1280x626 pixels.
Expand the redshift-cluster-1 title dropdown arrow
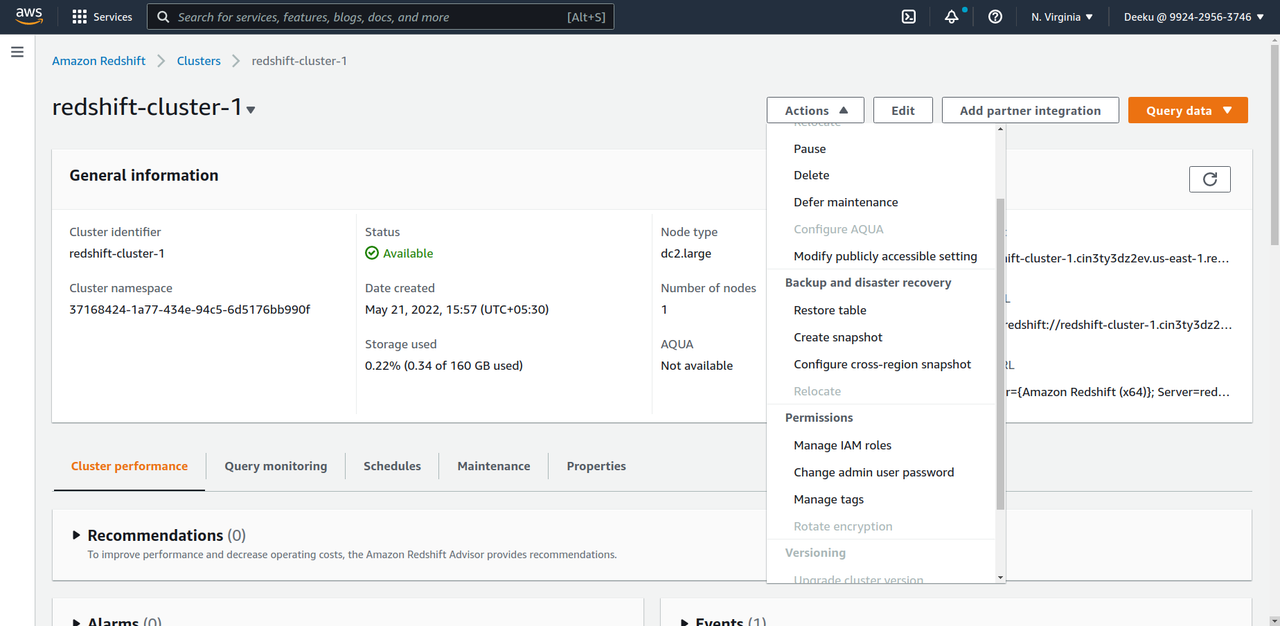pyautogui.click(x=251, y=110)
